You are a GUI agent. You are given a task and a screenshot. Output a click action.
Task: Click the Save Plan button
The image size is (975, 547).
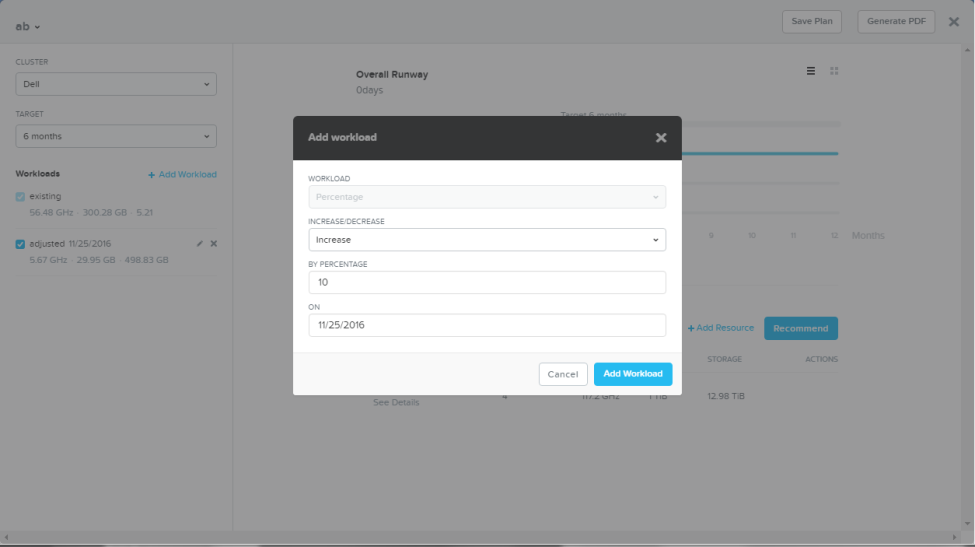811,21
